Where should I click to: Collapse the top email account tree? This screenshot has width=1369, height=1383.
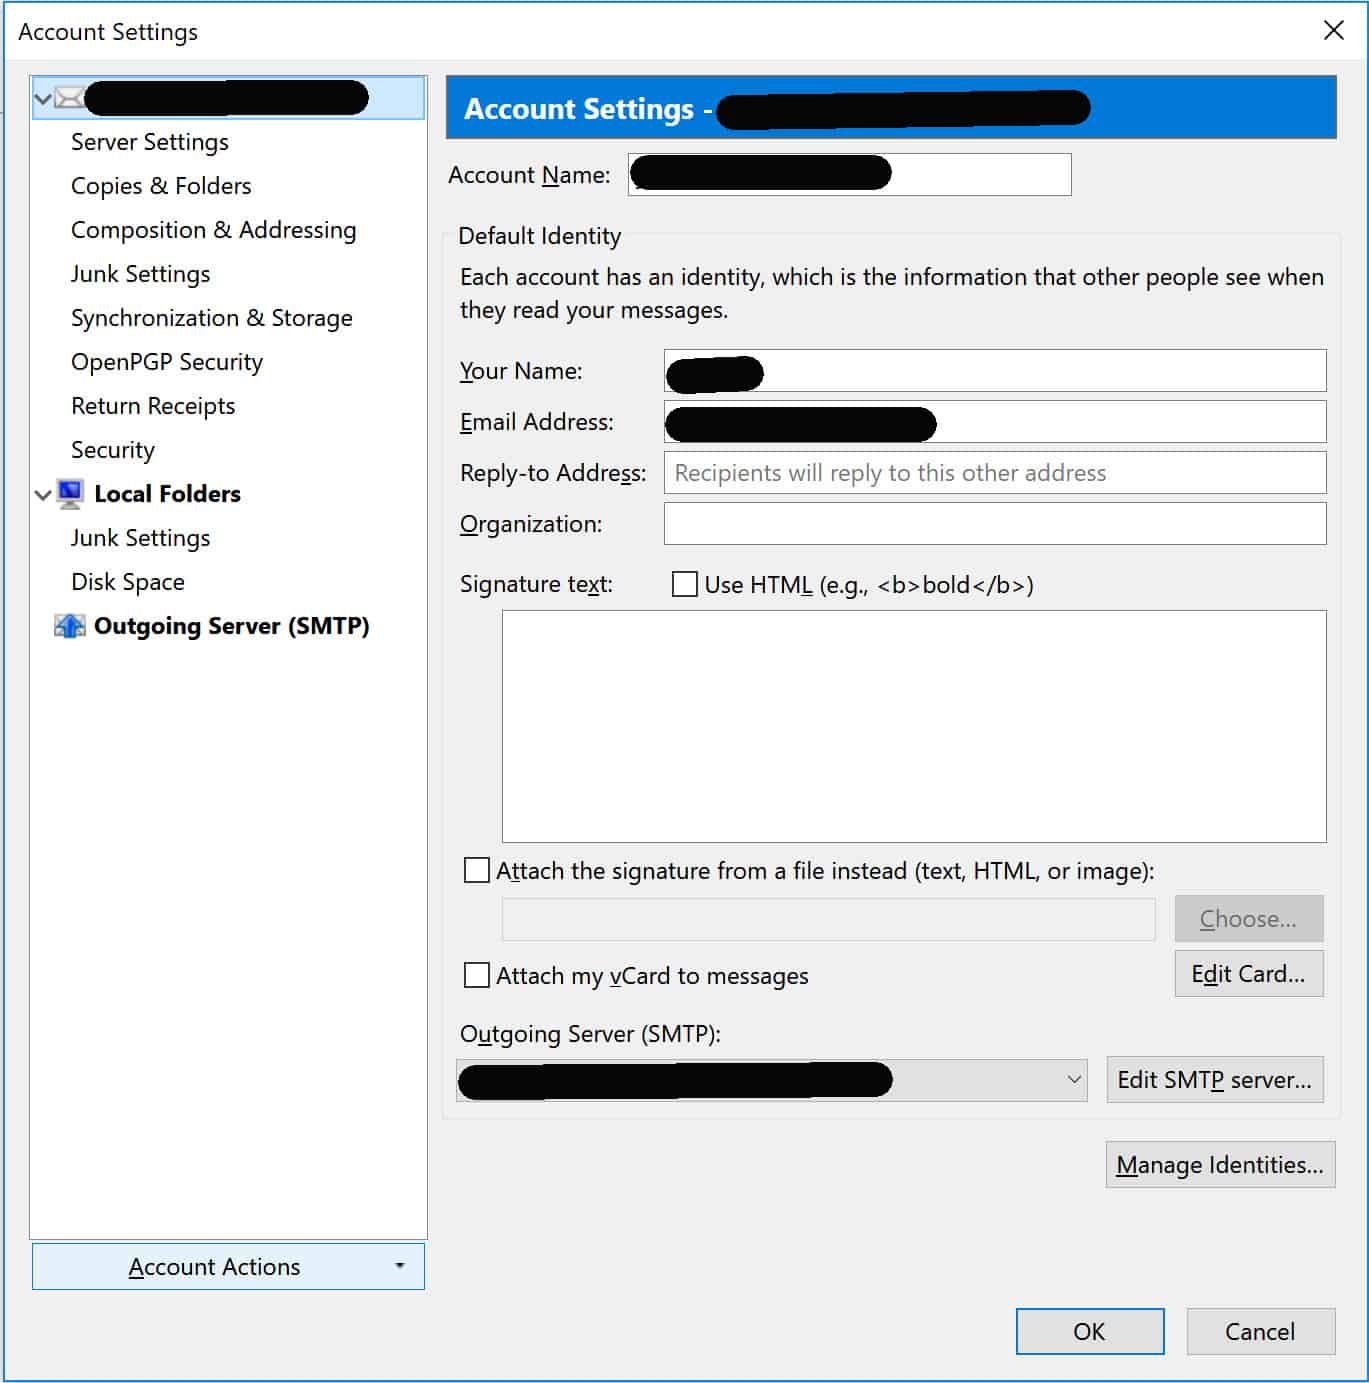pyautogui.click(x=40, y=97)
